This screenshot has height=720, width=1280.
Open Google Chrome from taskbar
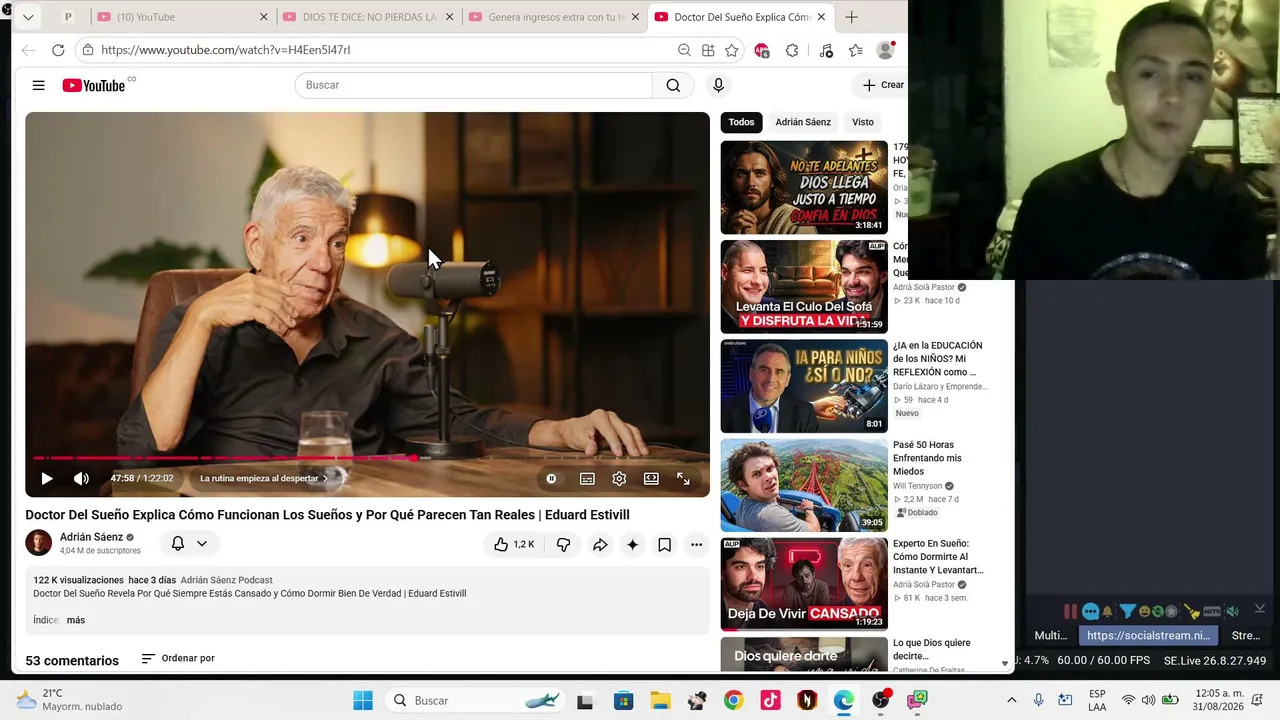[734, 701]
